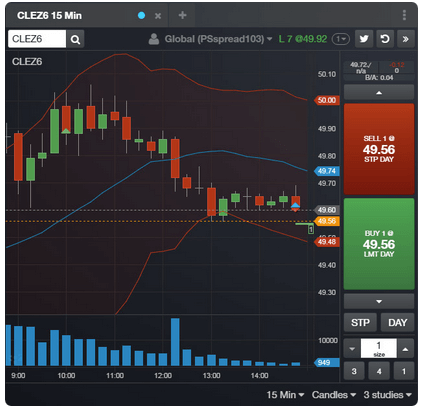423x410 pixels.
Task: Select the CLEZ6 15 Min tab
Action: click(x=49, y=15)
